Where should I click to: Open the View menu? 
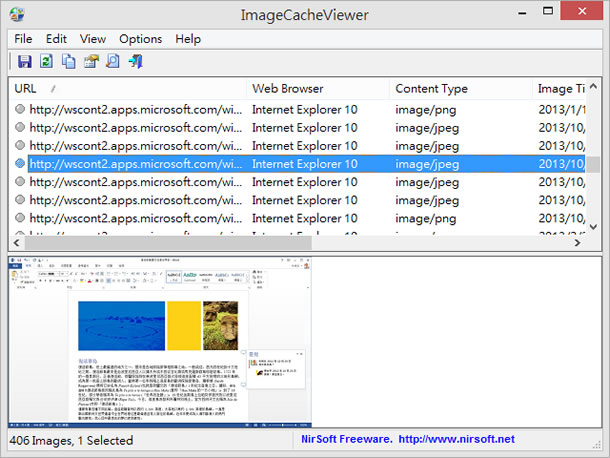(x=93, y=39)
